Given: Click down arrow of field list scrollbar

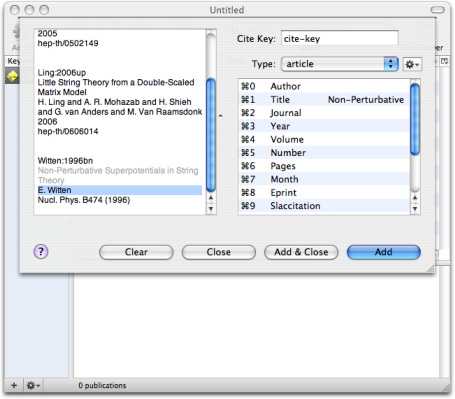Looking at the screenshot, I should click(415, 209).
